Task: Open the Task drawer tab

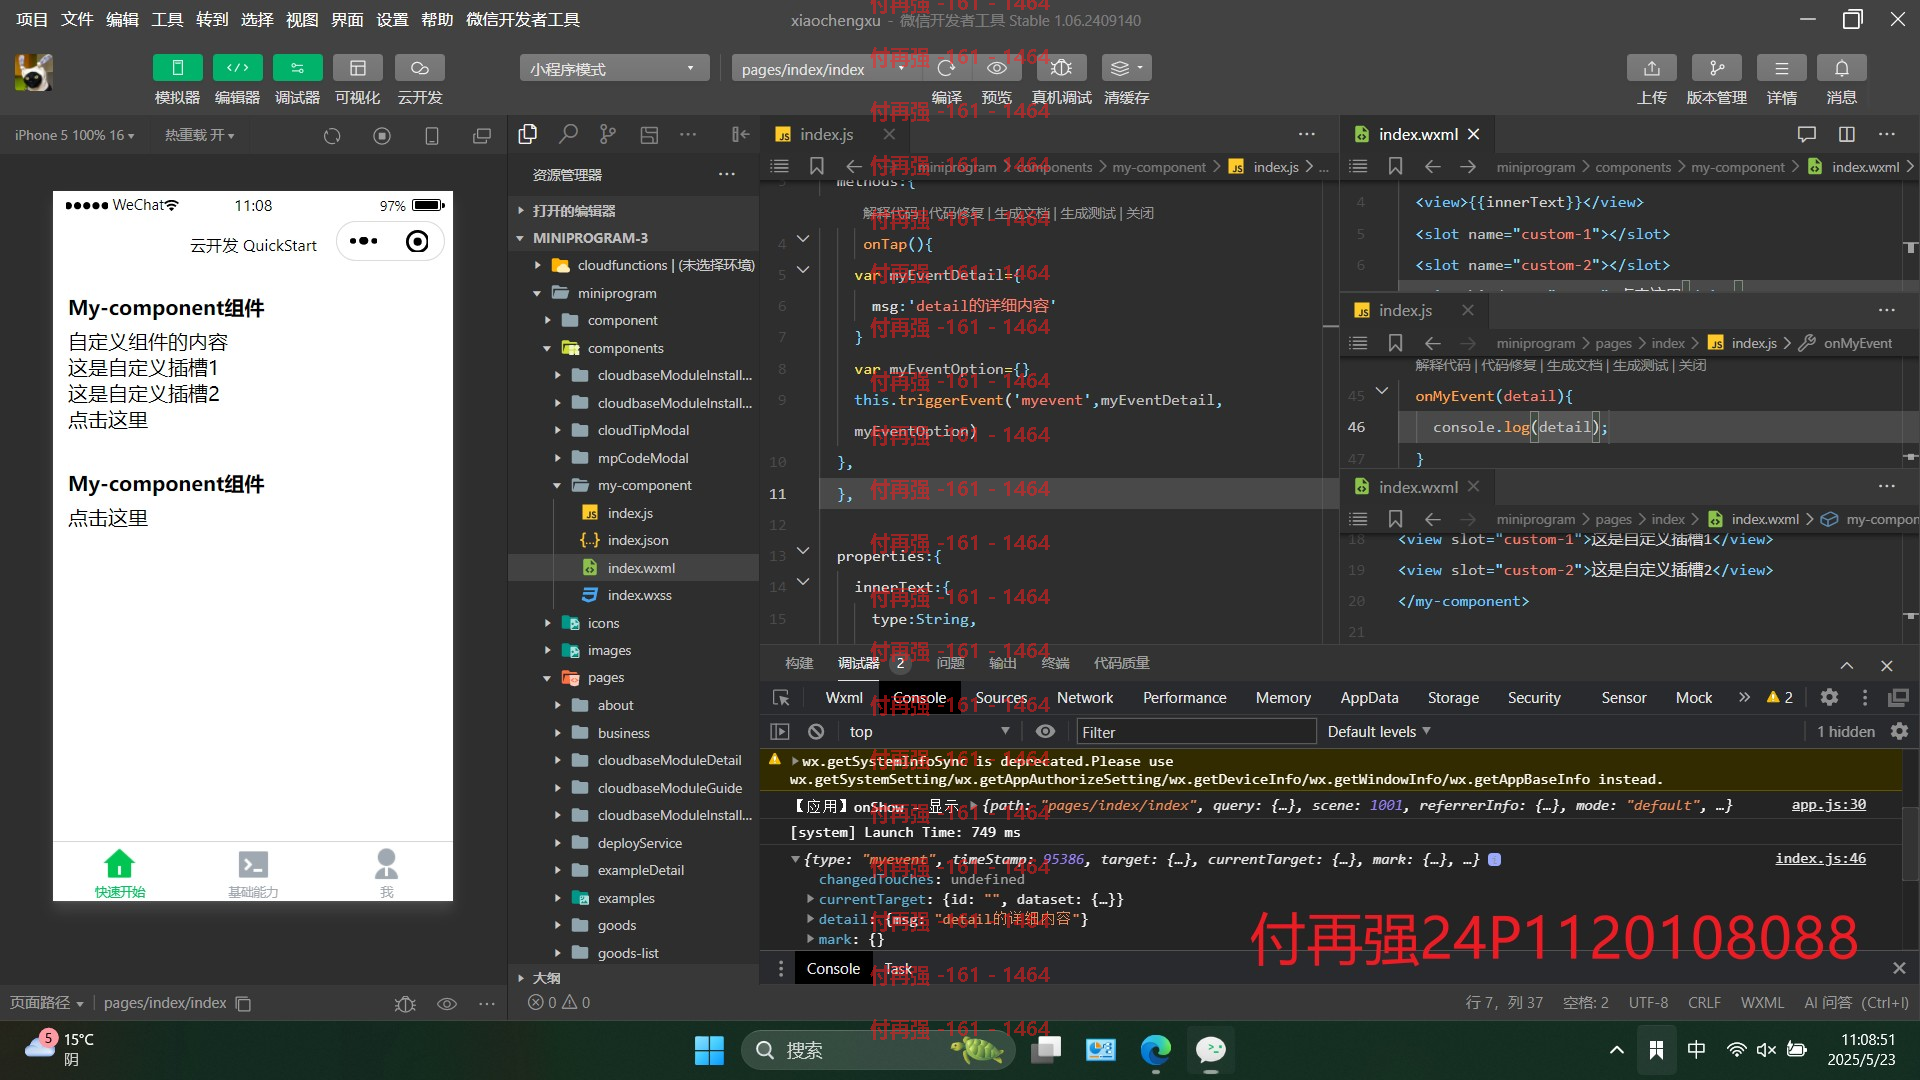Action: [898, 969]
